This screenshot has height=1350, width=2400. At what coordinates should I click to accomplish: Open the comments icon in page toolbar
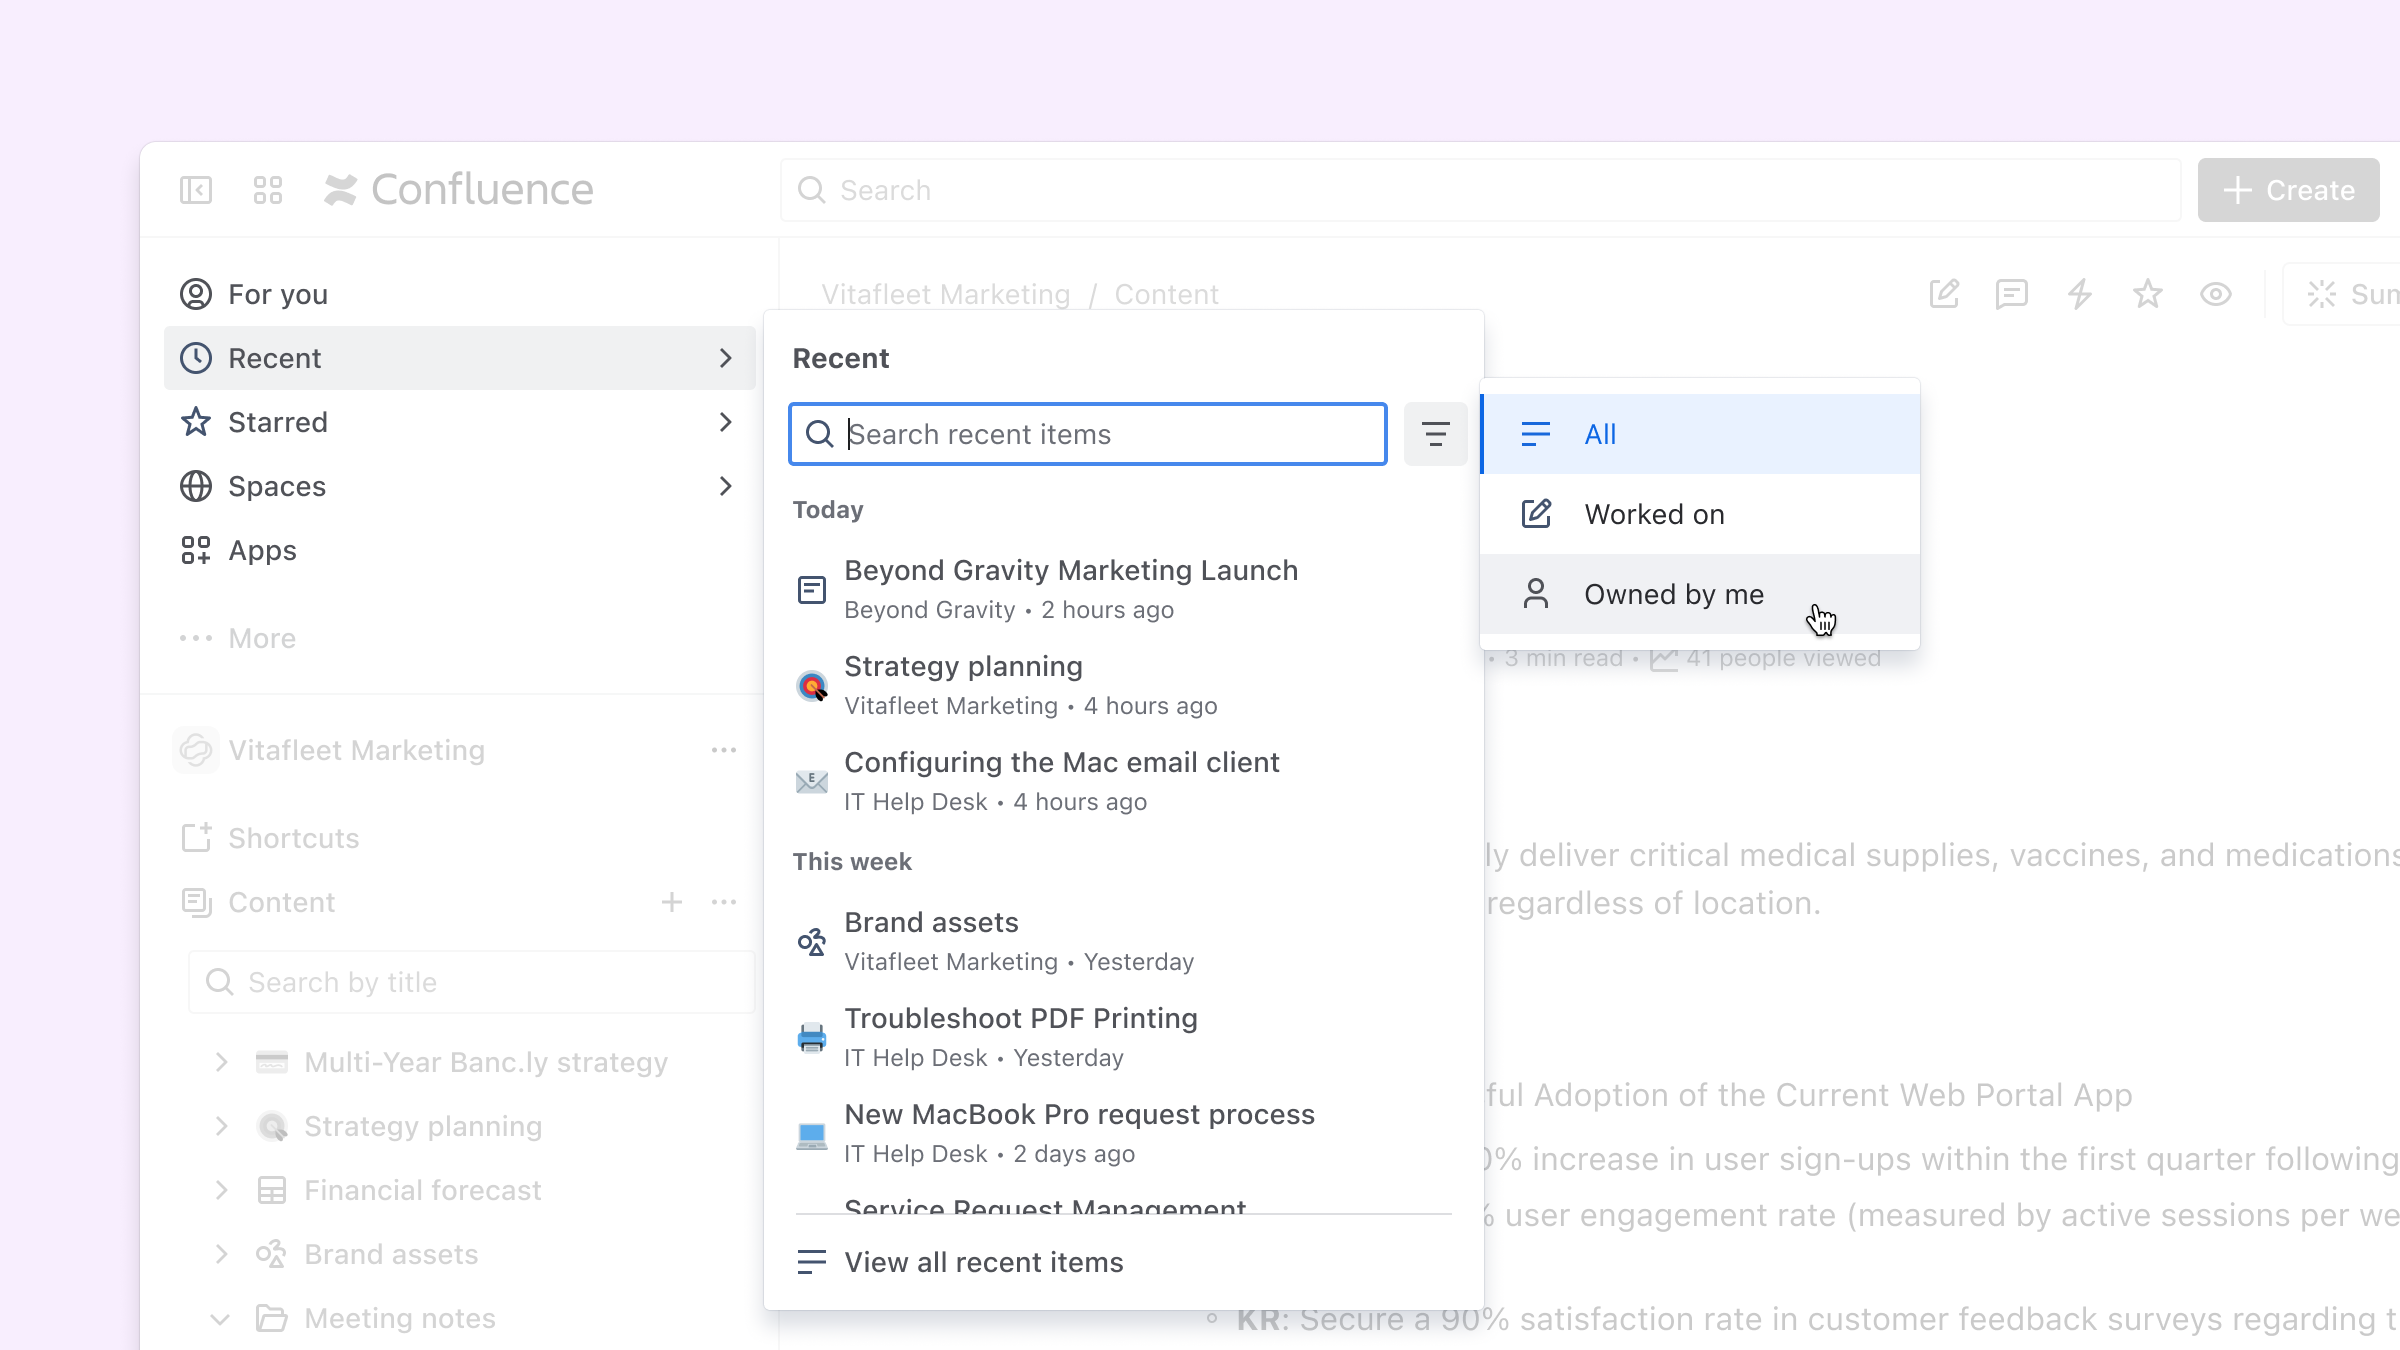pyautogui.click(x=2012, y=294)
